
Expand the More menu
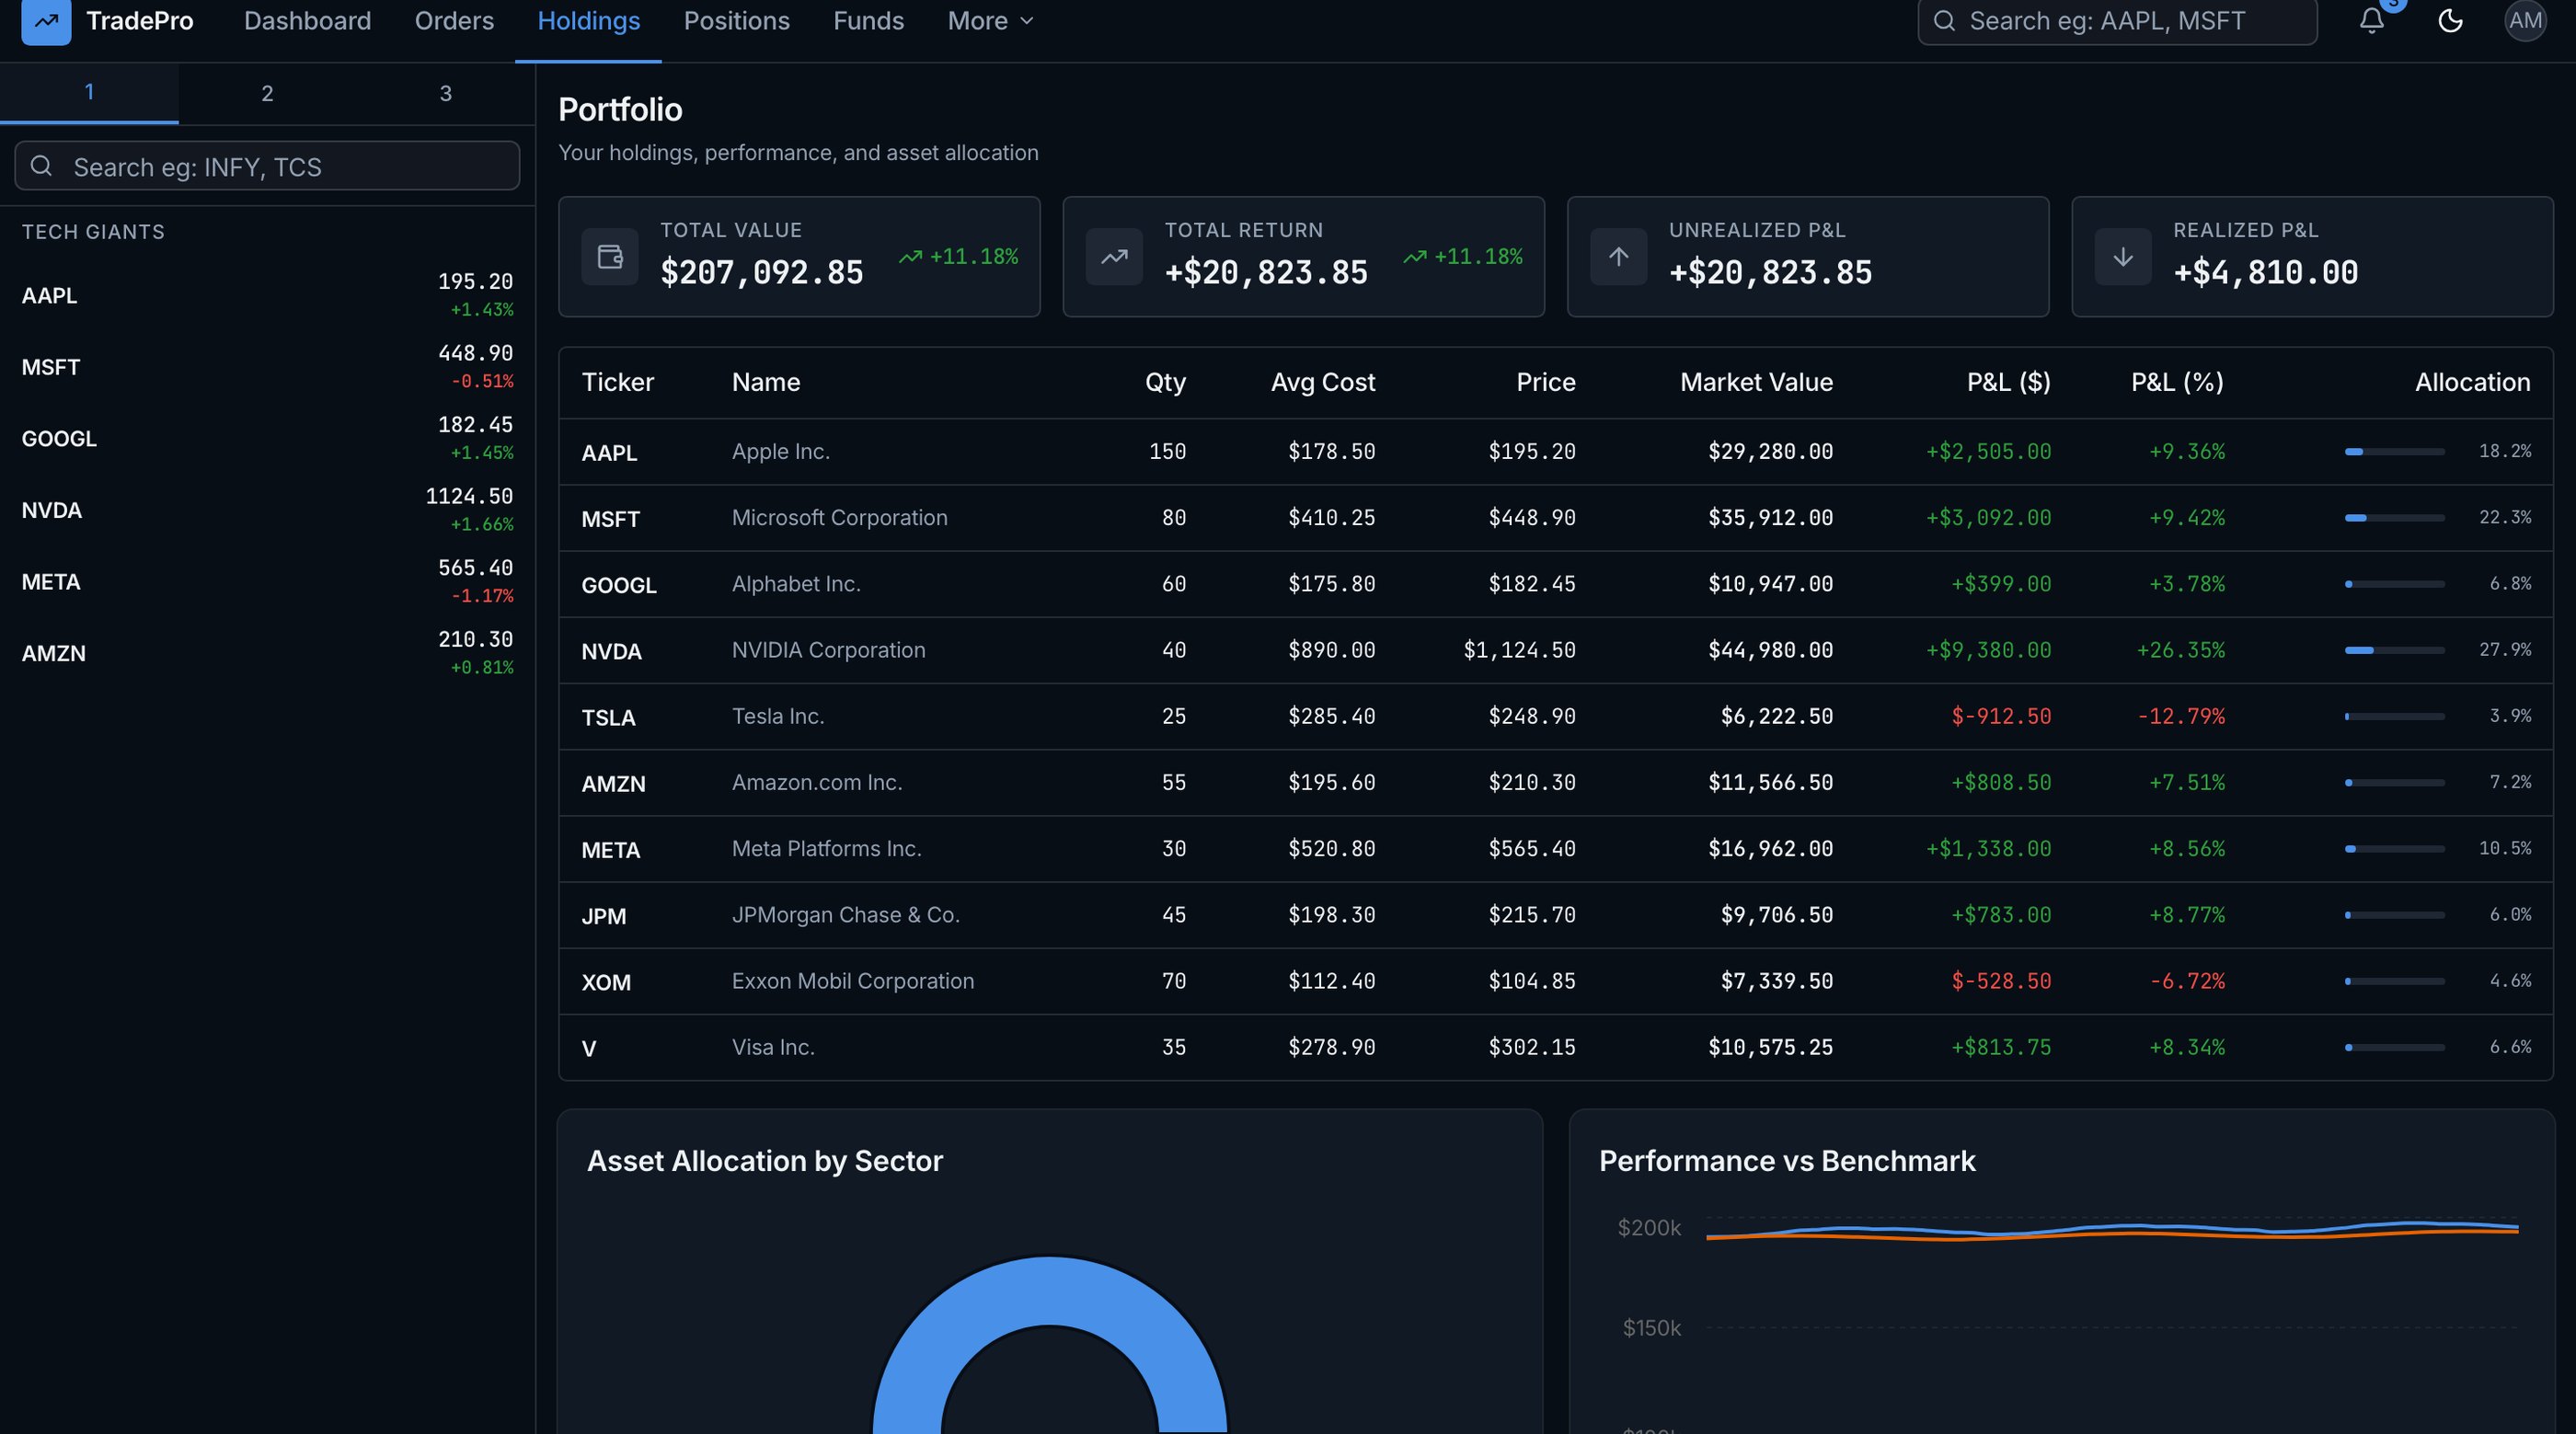(x=990, y=21)
